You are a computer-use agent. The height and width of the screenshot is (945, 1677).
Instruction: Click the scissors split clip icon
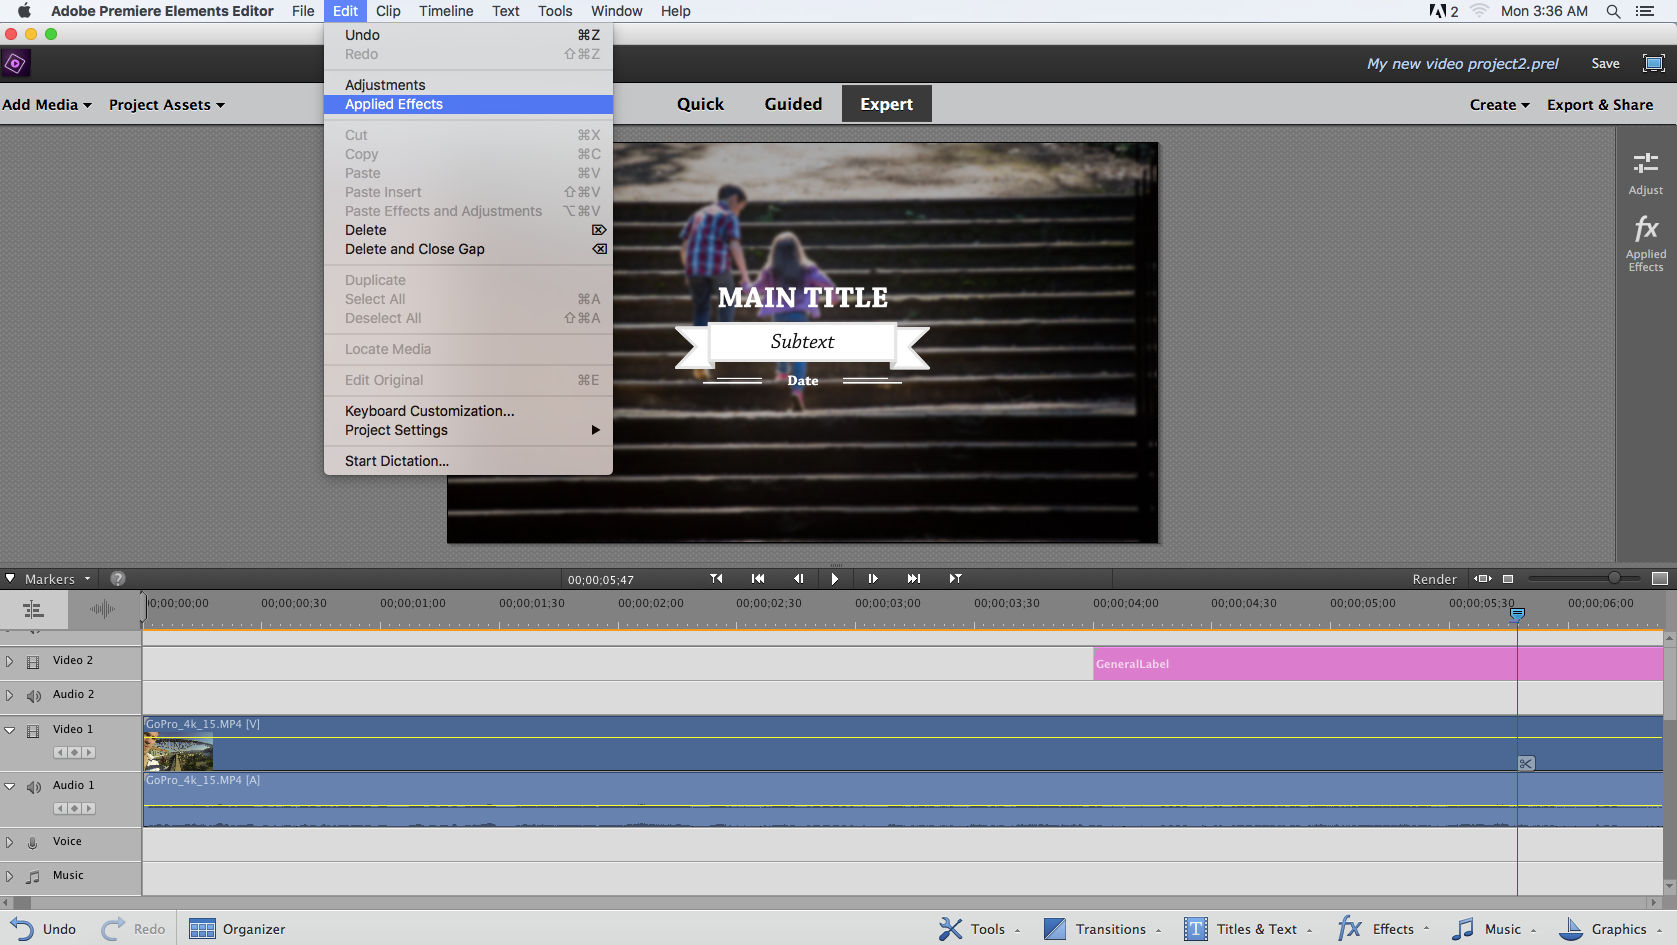tap(1526, 763)
